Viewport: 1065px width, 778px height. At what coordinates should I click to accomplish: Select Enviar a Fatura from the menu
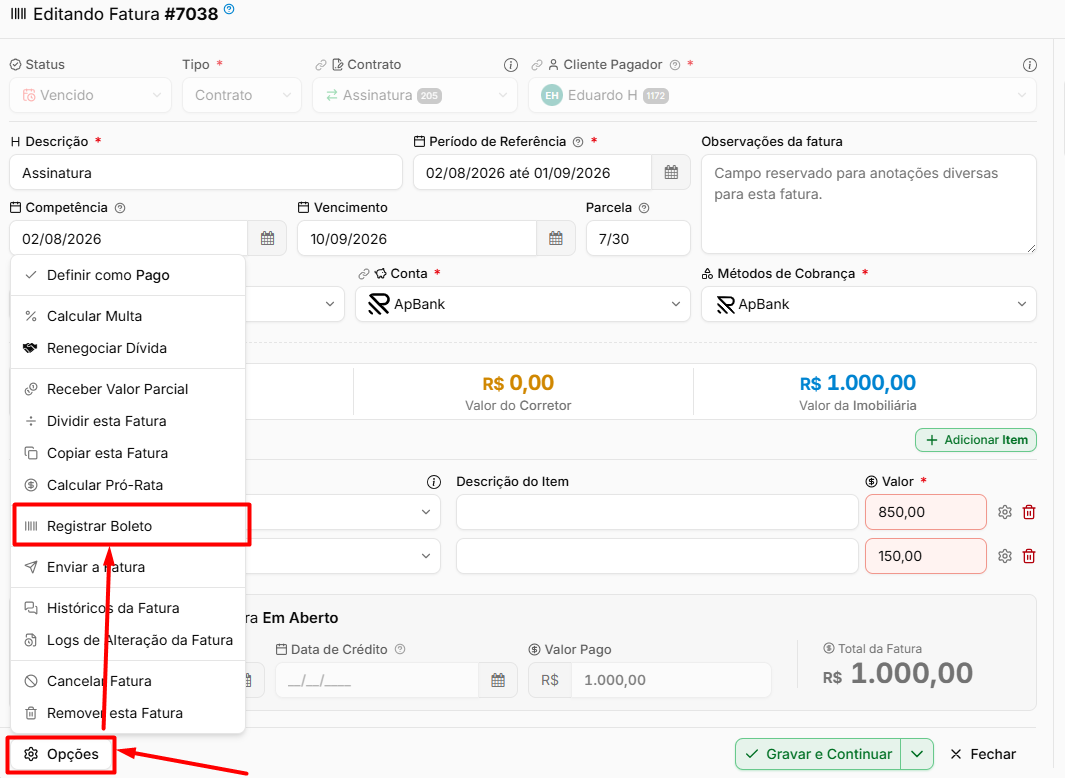point(128,567)
